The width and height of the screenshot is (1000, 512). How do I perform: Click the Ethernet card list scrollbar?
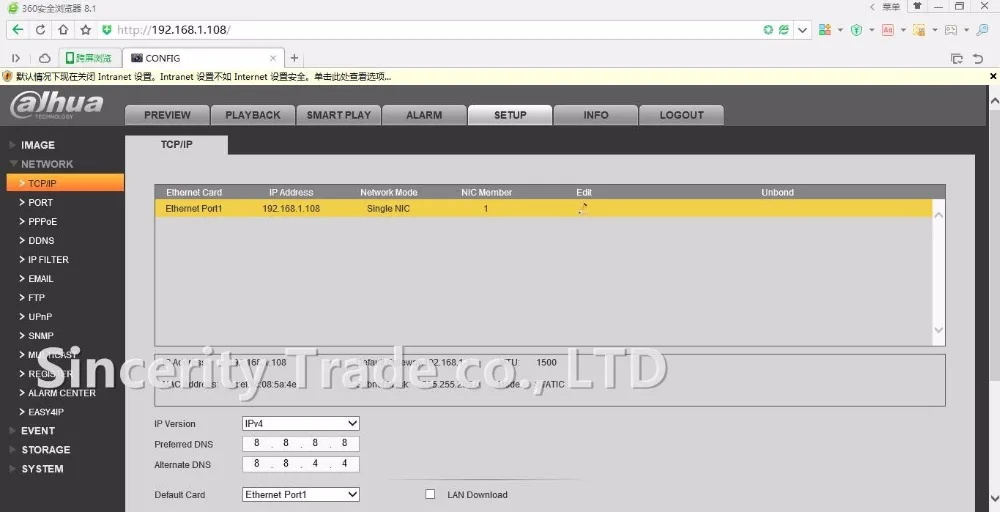938,272
